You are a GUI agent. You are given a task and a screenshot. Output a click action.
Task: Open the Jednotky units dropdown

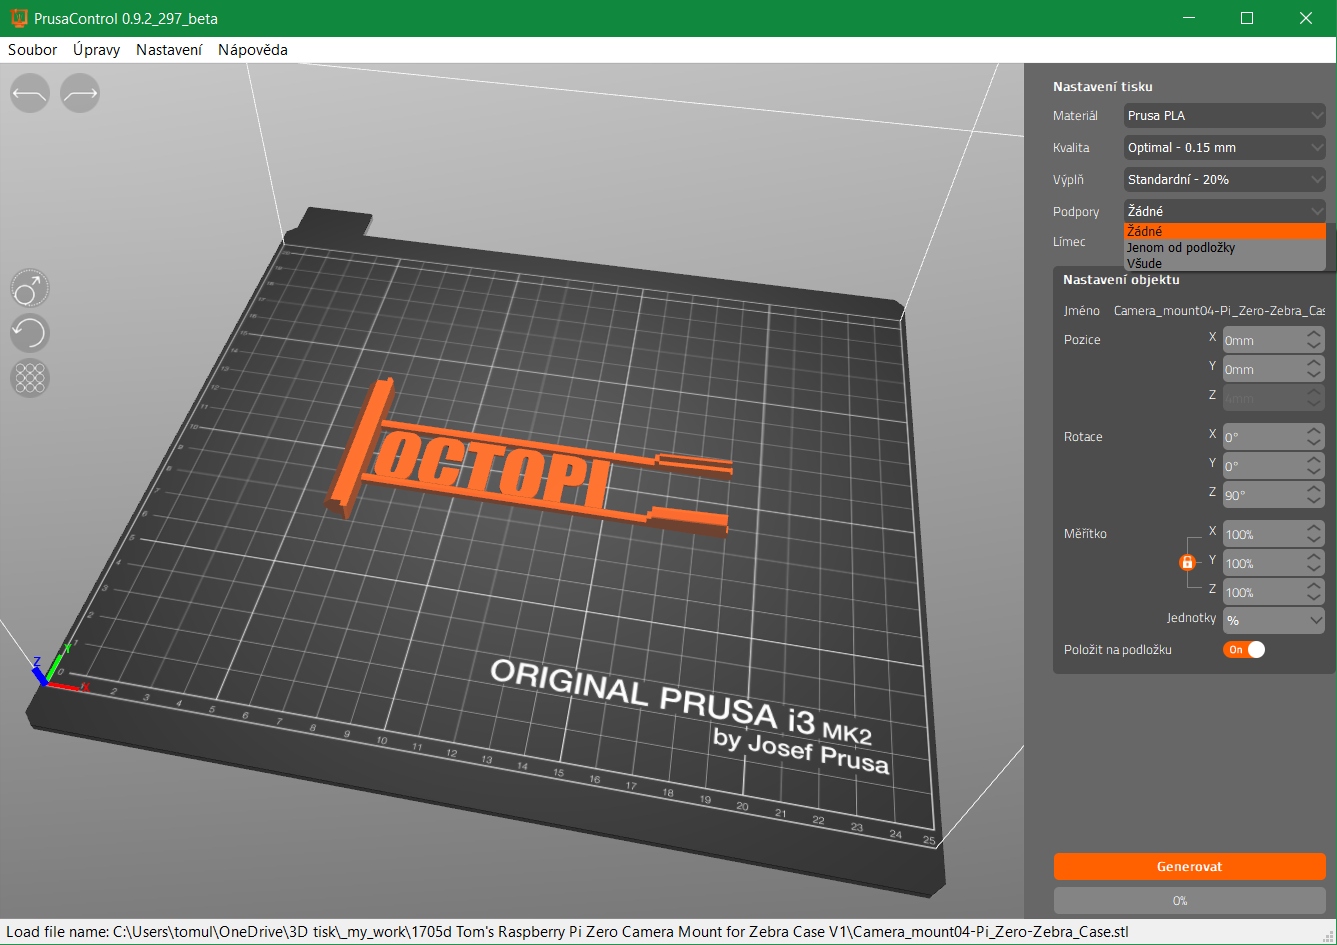click(x=1274, y=620)
